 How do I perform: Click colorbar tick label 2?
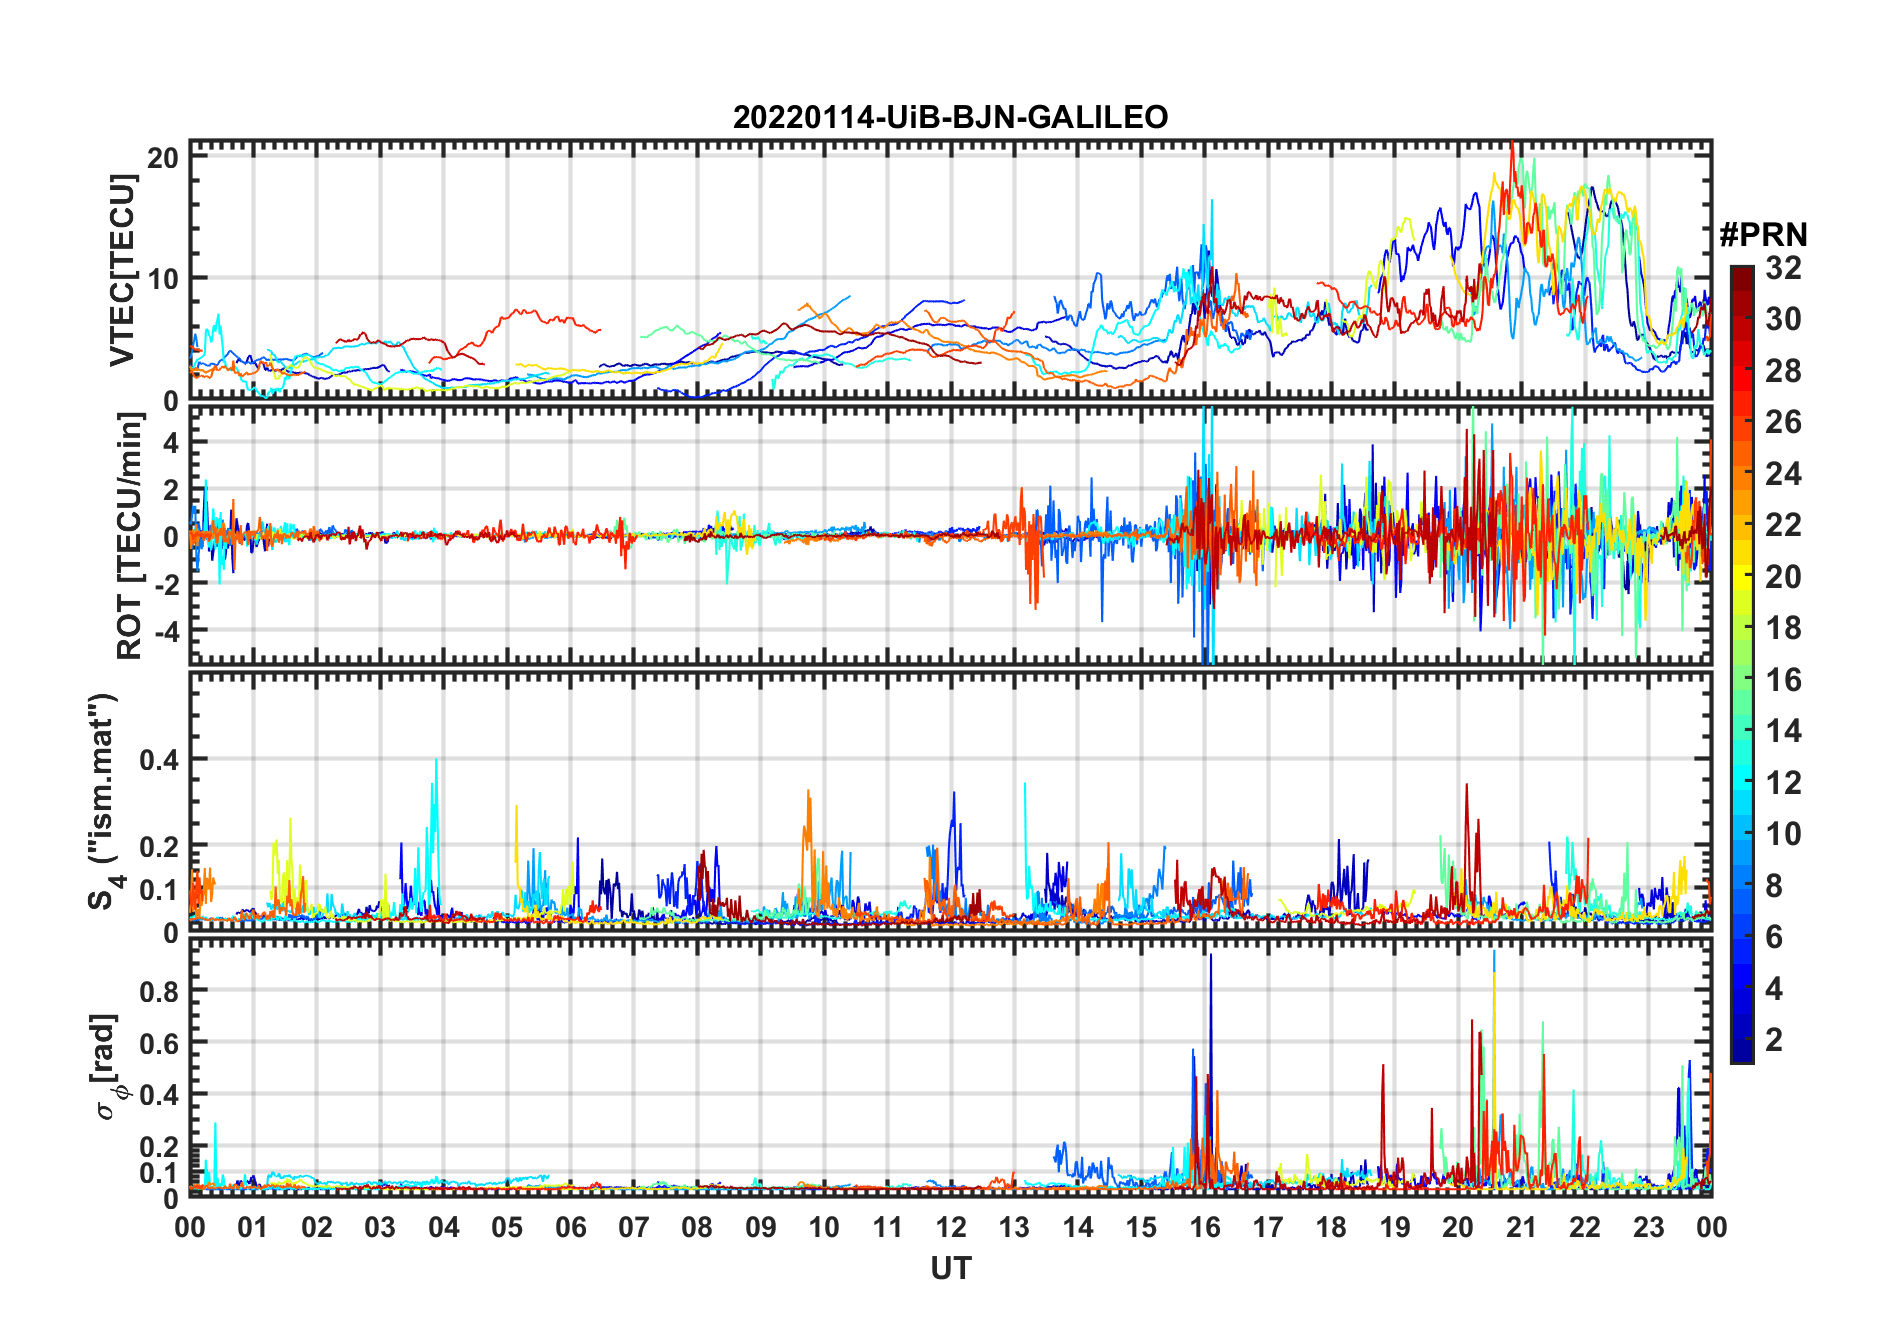(x=1774, y=1040)
